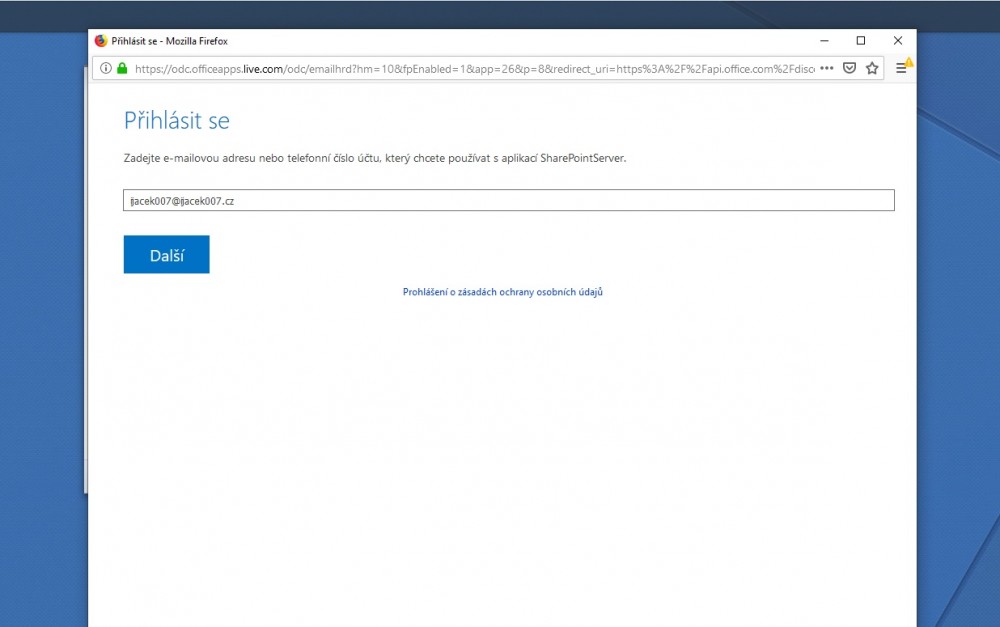Click the window title 'Přihlásit se - Mozilla Firefox'
1000x627 pixels.
tap(176, 41)
